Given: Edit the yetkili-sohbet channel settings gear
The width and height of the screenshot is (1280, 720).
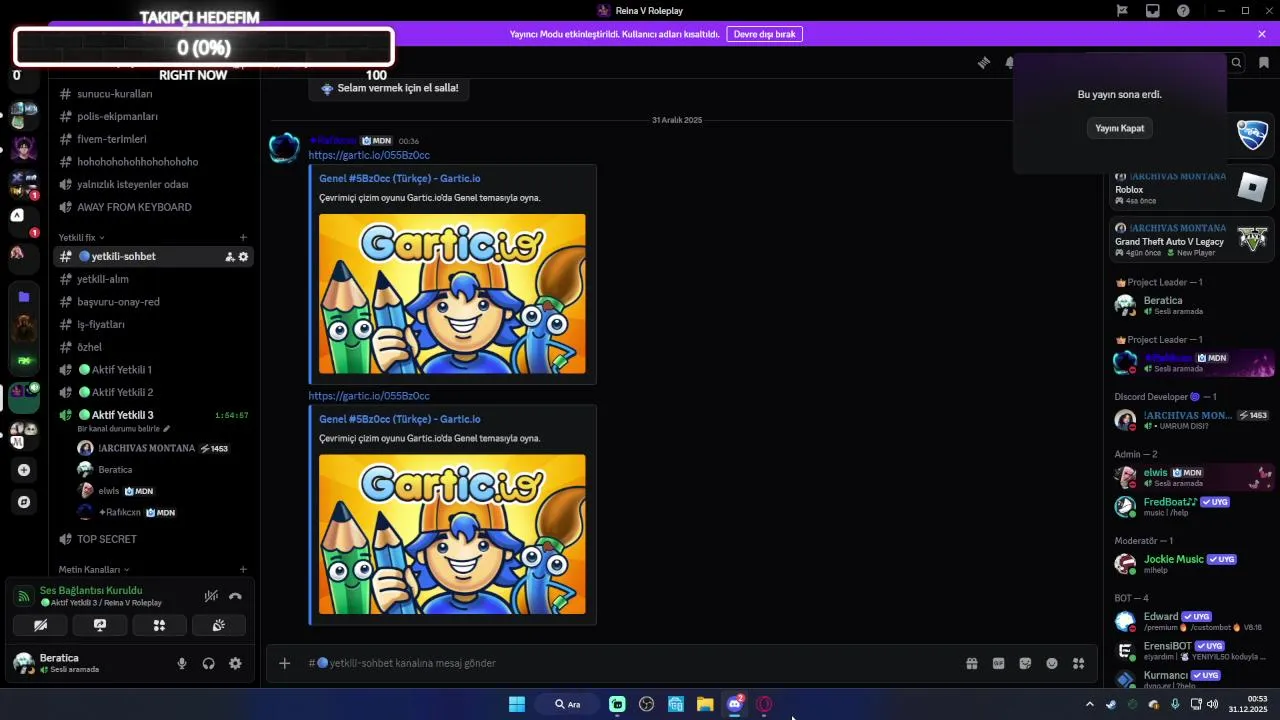Looking at the screenshot, I should [243, 257].
